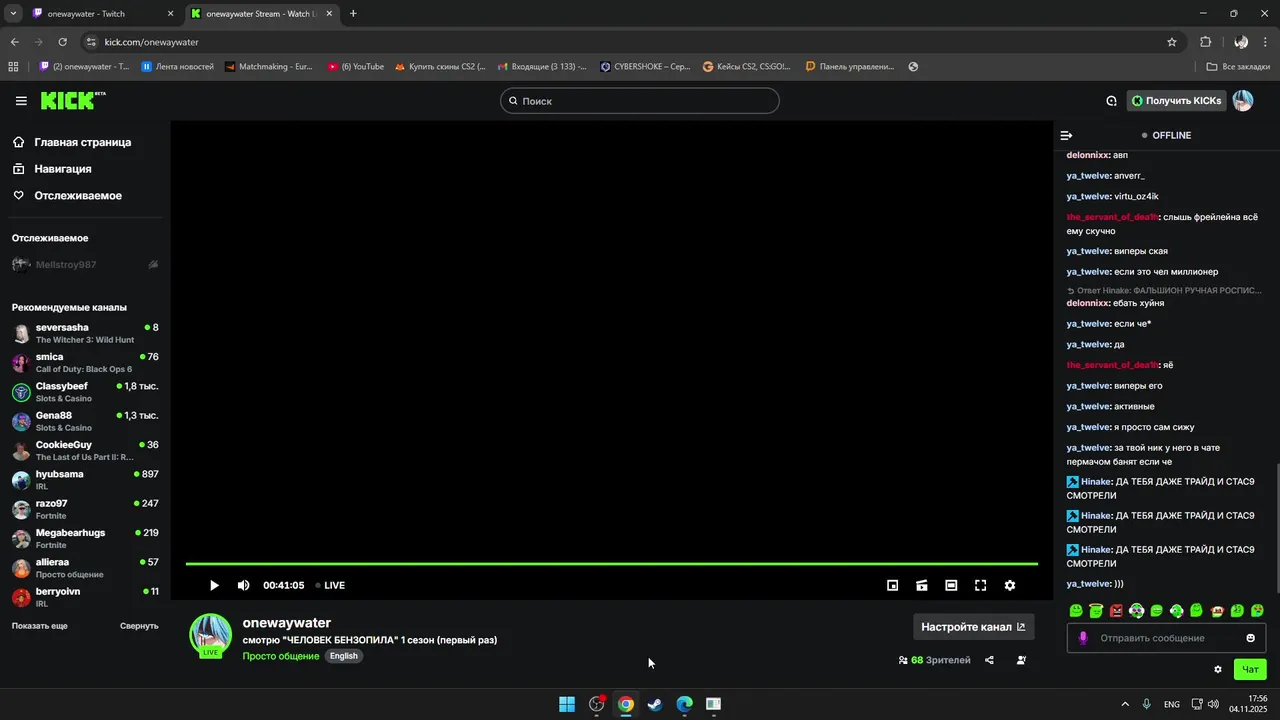The image size is (1280, 720).
Task: Open a new browser tab
Action: (x=353, y=14)
